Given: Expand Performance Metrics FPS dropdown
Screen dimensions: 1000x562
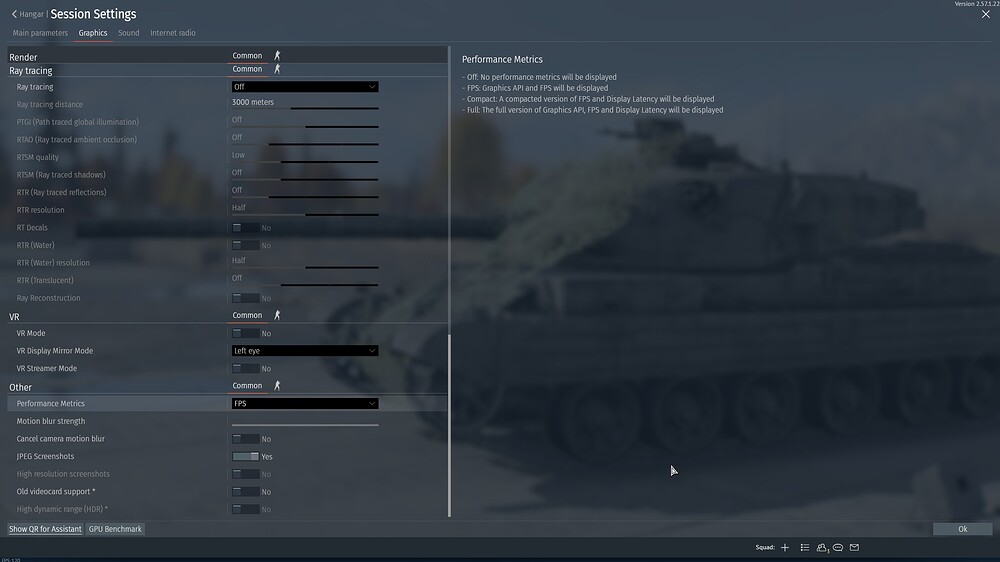Looking at the screenshot, I should coord(305,404).
